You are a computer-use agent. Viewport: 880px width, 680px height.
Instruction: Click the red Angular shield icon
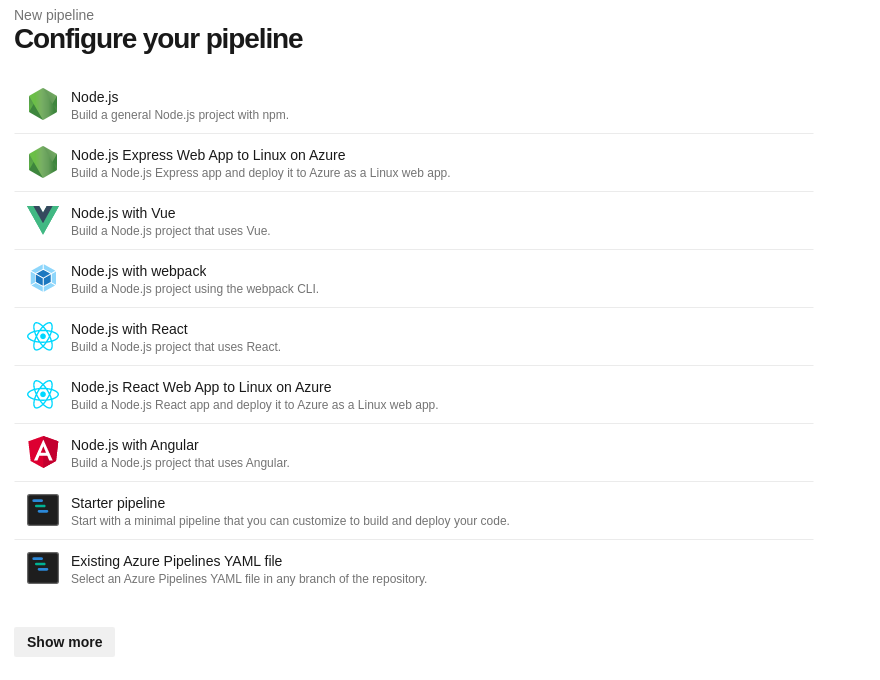point(43,452)
